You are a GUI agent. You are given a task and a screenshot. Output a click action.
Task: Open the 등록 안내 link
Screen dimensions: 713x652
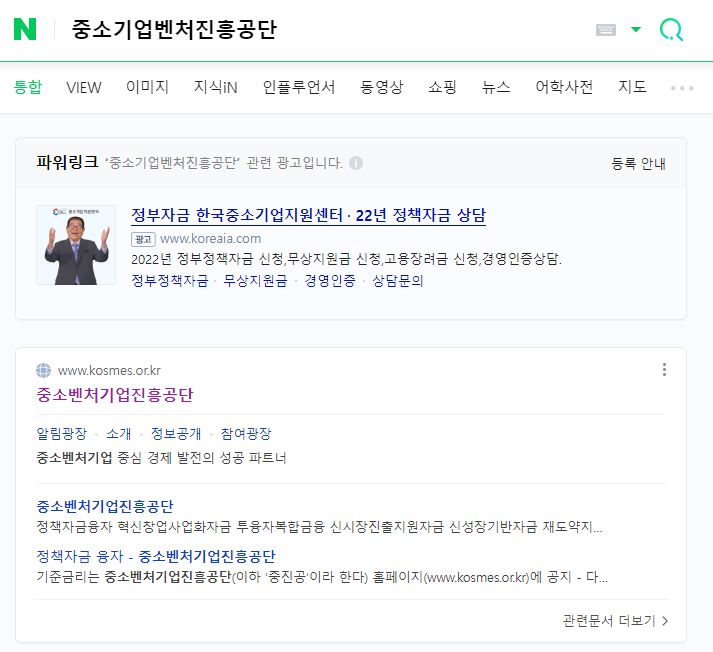point(638,164)
